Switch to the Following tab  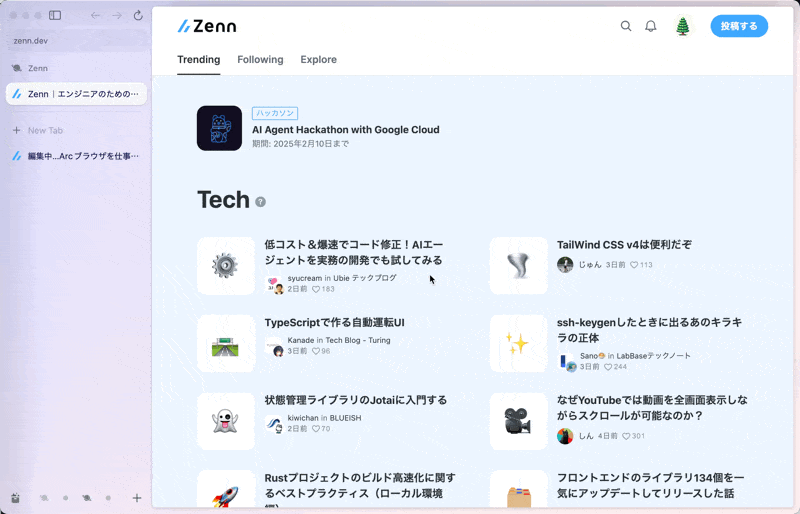pos(260,60)
